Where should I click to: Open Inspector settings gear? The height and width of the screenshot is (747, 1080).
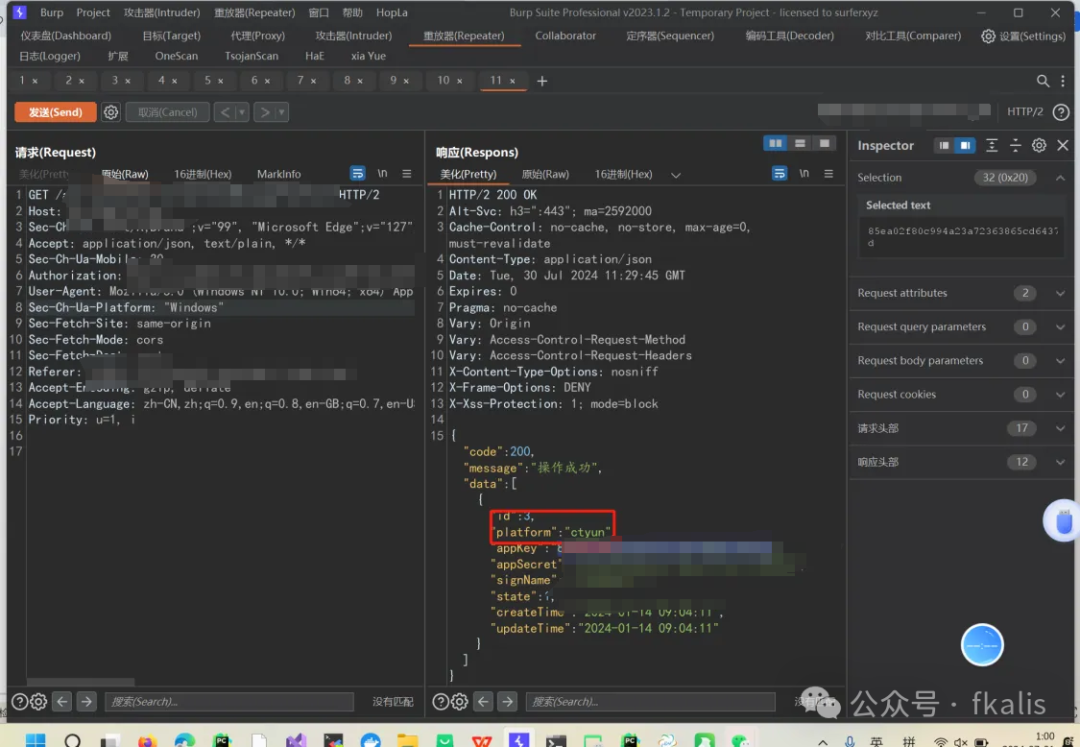coord(1039,145)
